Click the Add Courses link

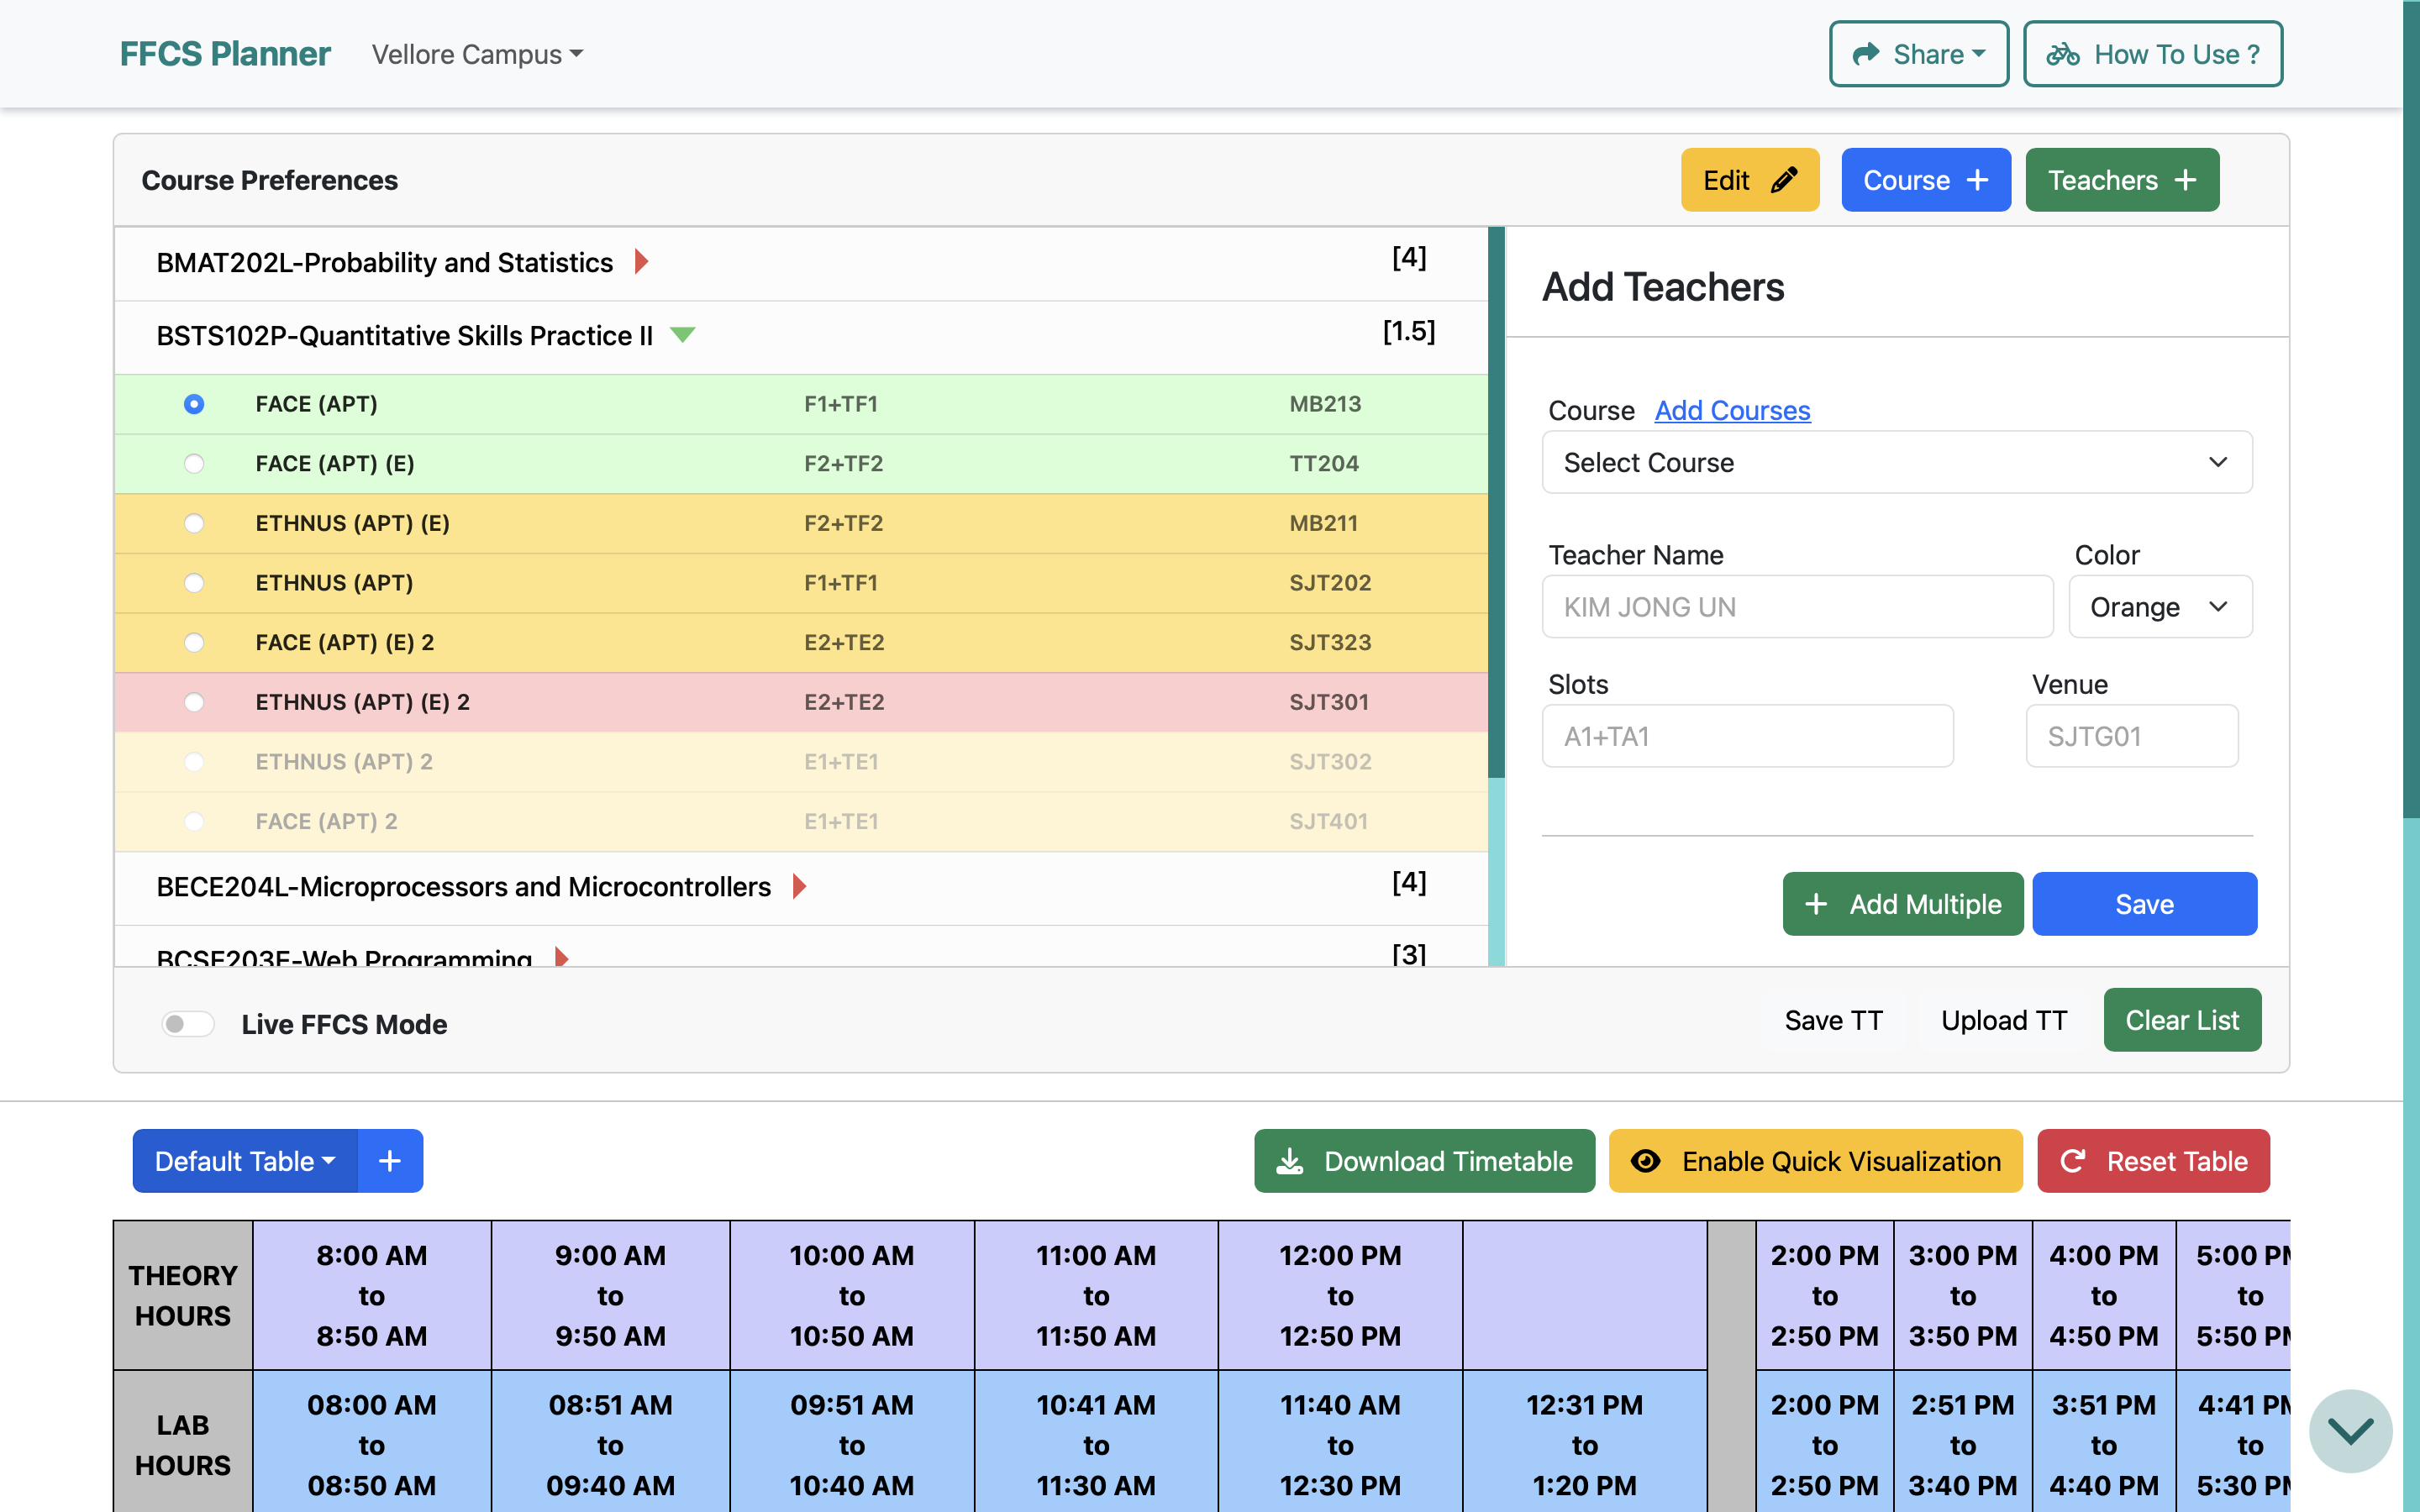coord(1732,410)
